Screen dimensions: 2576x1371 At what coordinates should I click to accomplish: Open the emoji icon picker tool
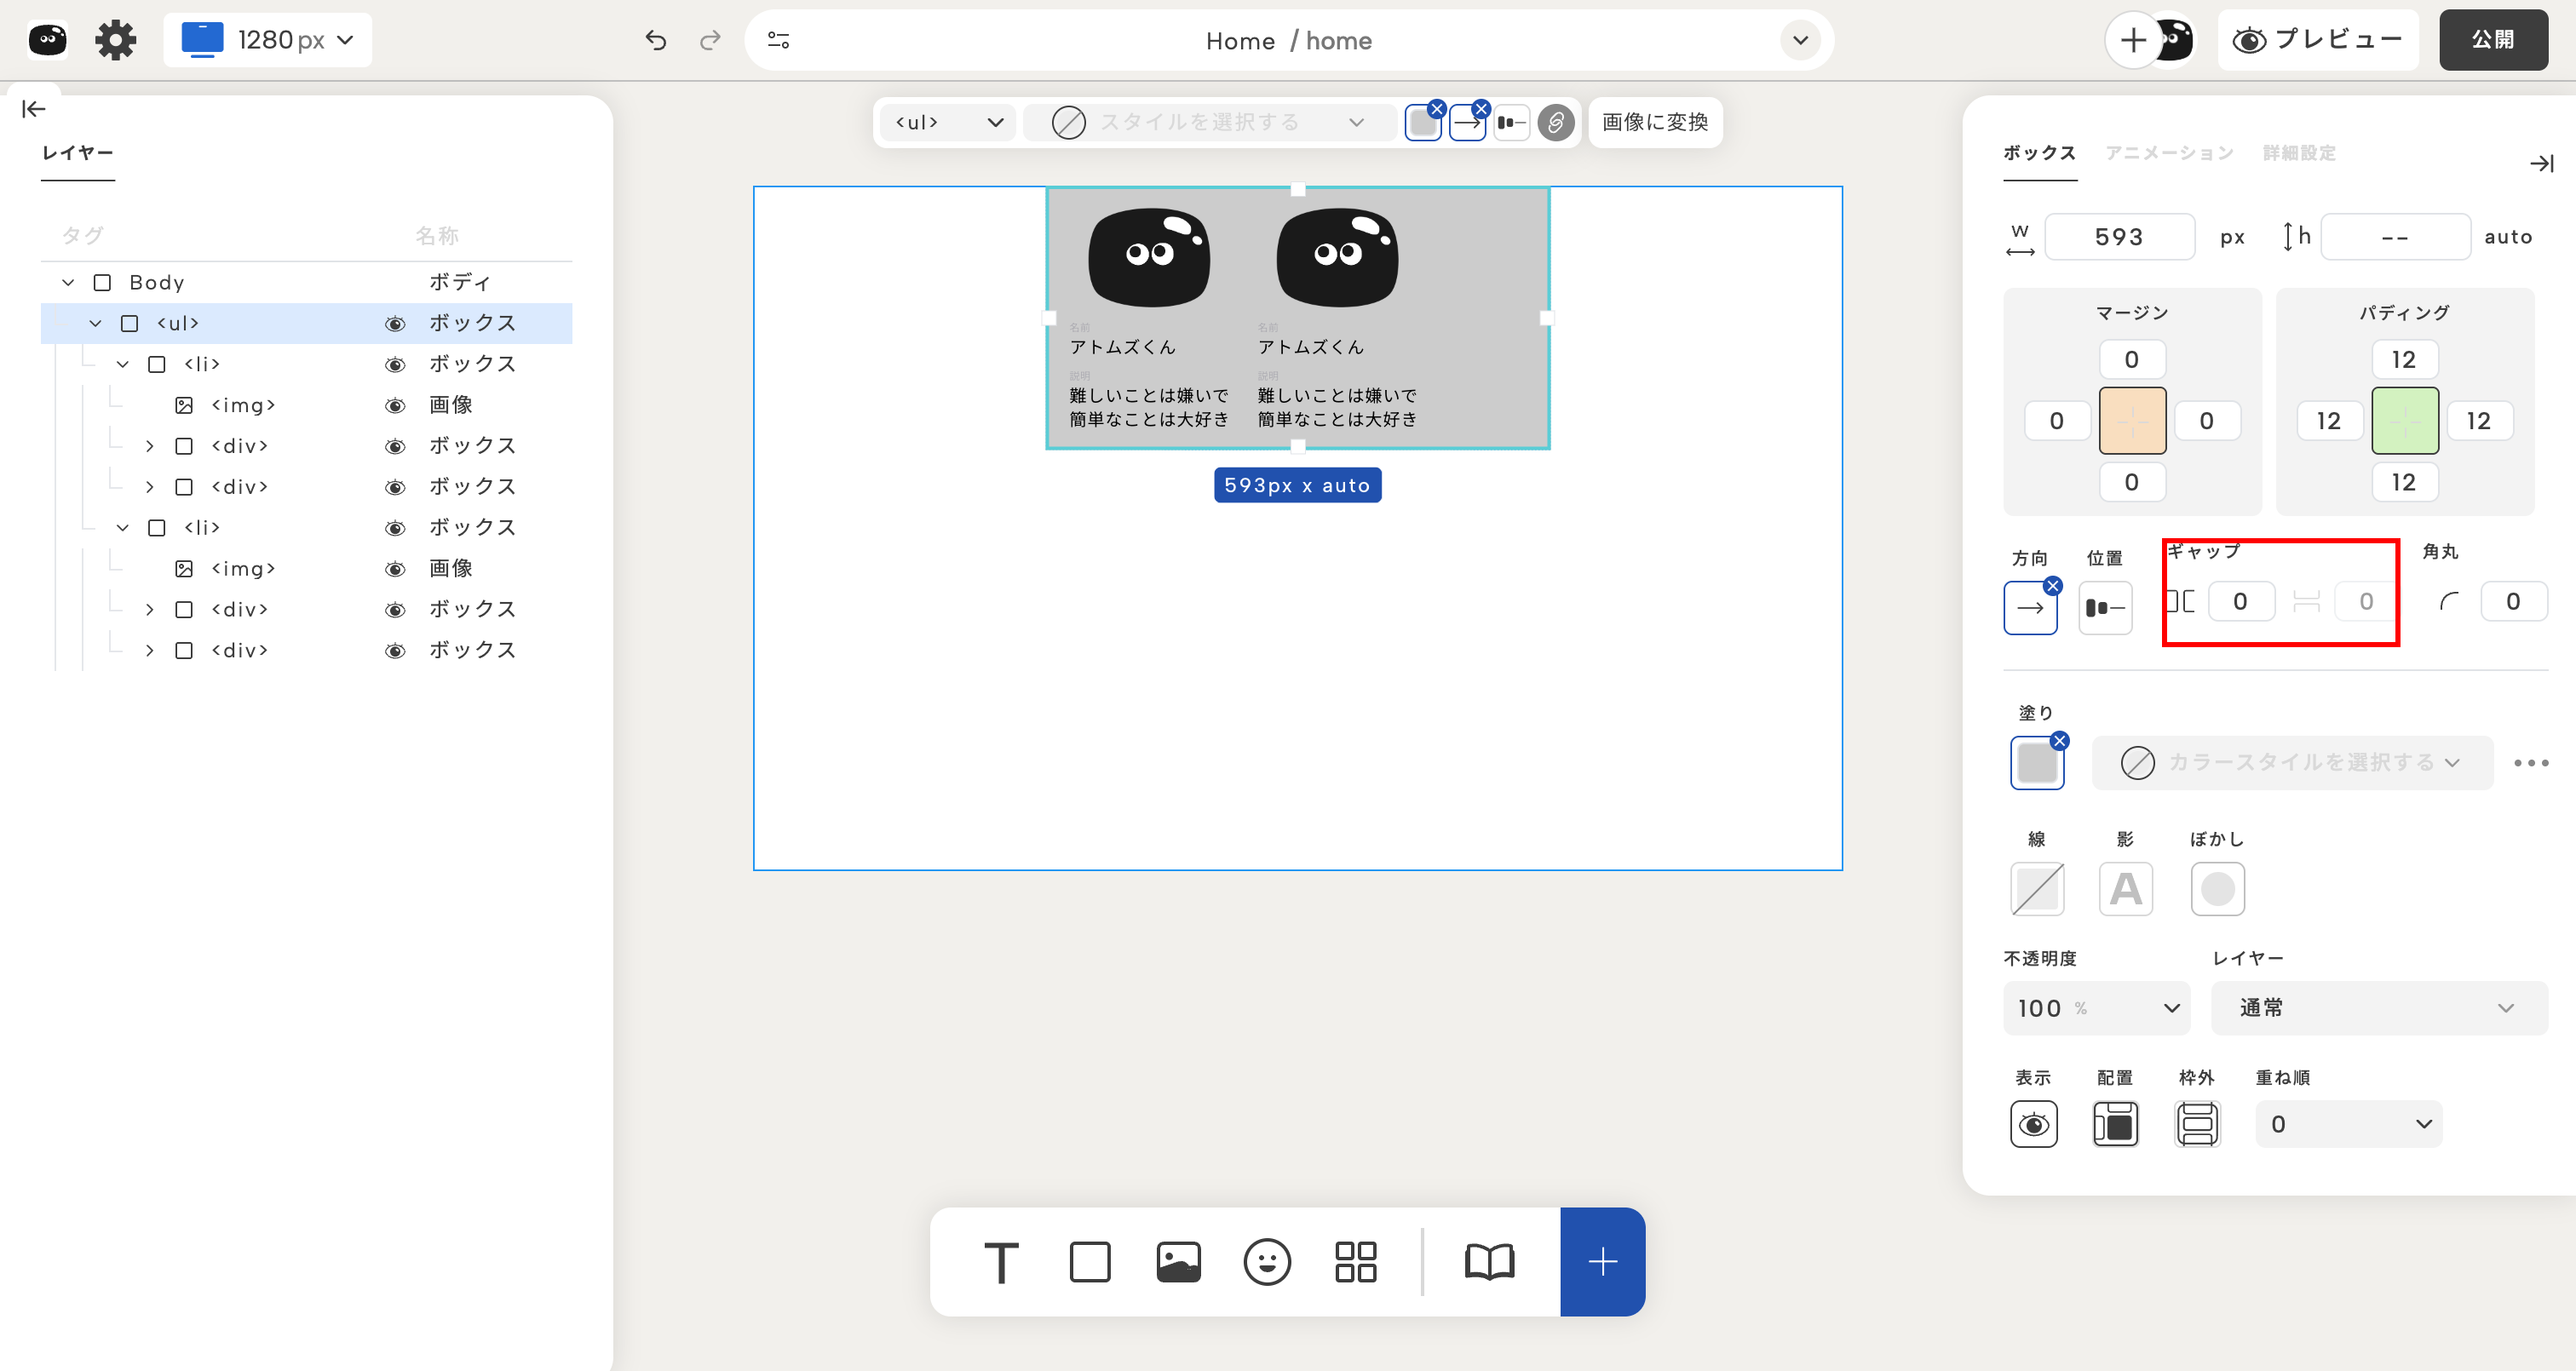(1266, 1262)
